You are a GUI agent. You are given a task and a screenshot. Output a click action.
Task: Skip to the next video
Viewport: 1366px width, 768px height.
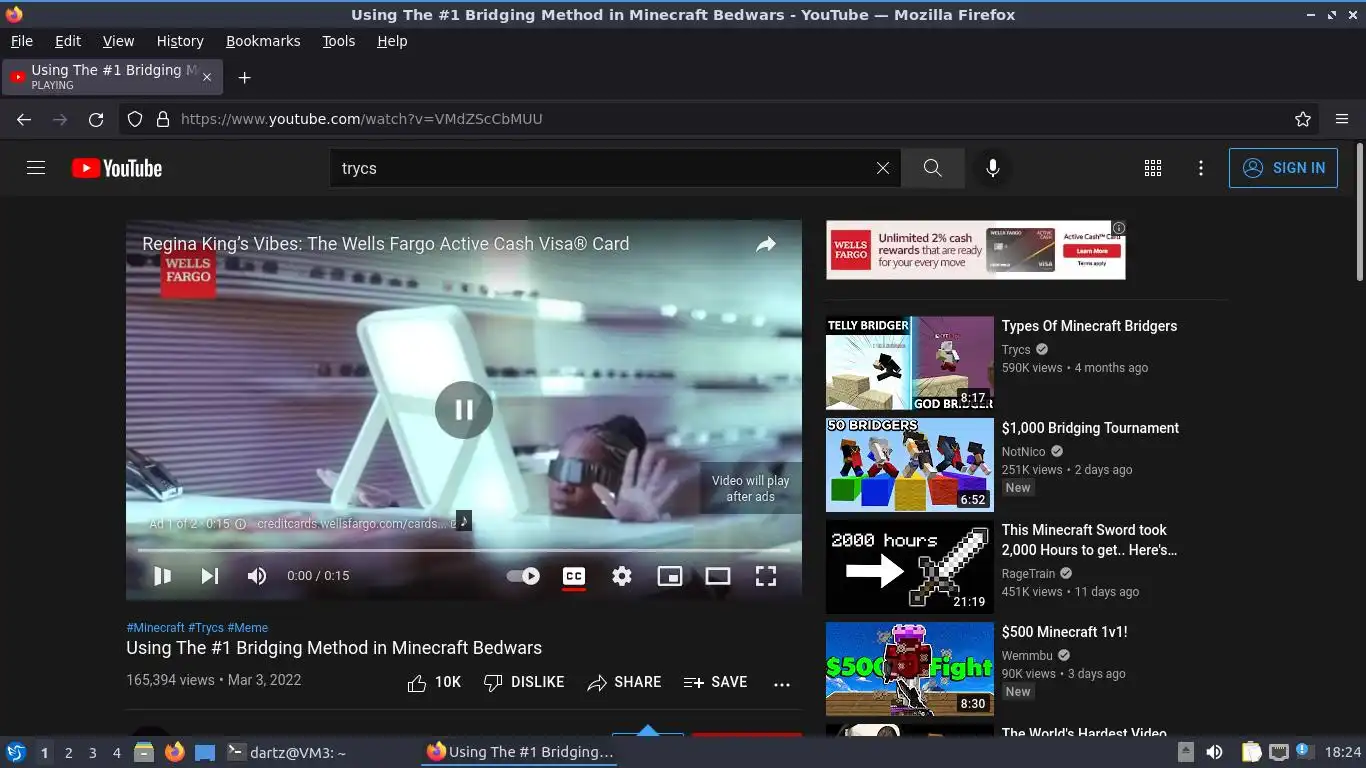coord(210,576)
